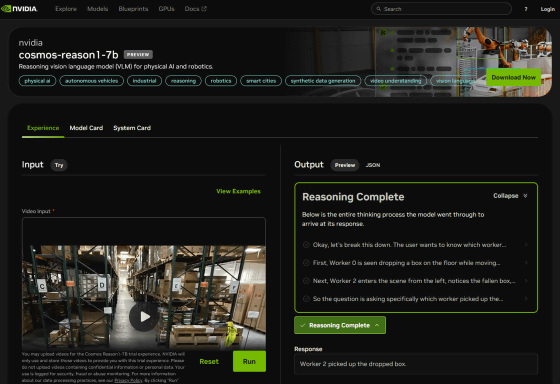
Task: Click the response text "Worker 2 picked up the dropped box."
Action: (x=353, y=364)
